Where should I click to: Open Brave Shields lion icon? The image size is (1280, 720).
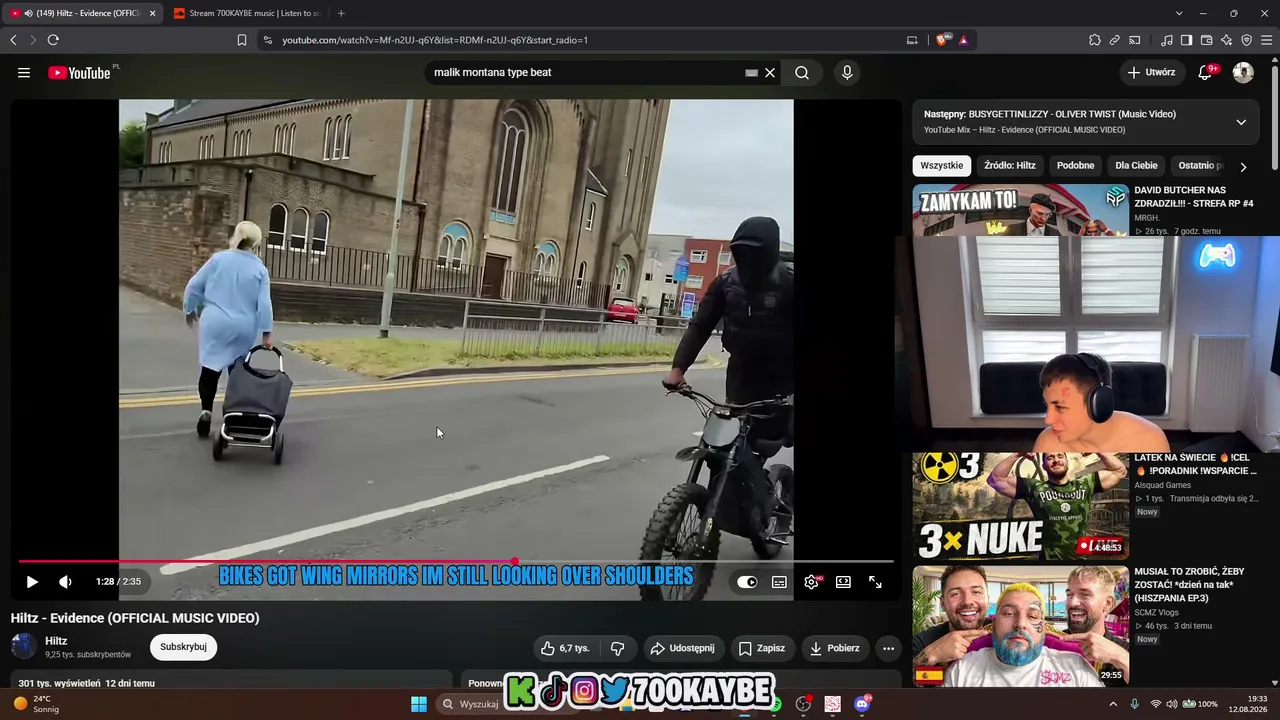pyautogui.click(x=941, y=40)
